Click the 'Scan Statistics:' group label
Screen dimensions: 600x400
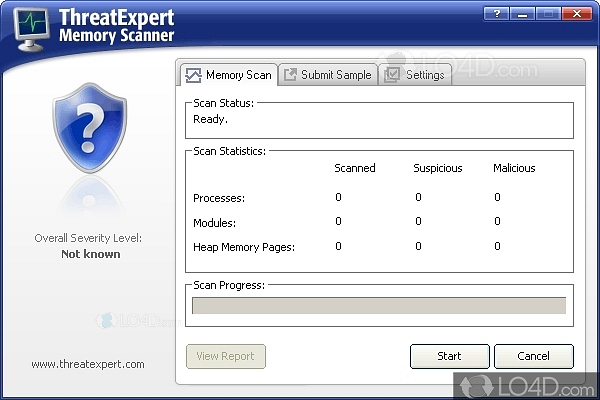click(x=229, y=151)
